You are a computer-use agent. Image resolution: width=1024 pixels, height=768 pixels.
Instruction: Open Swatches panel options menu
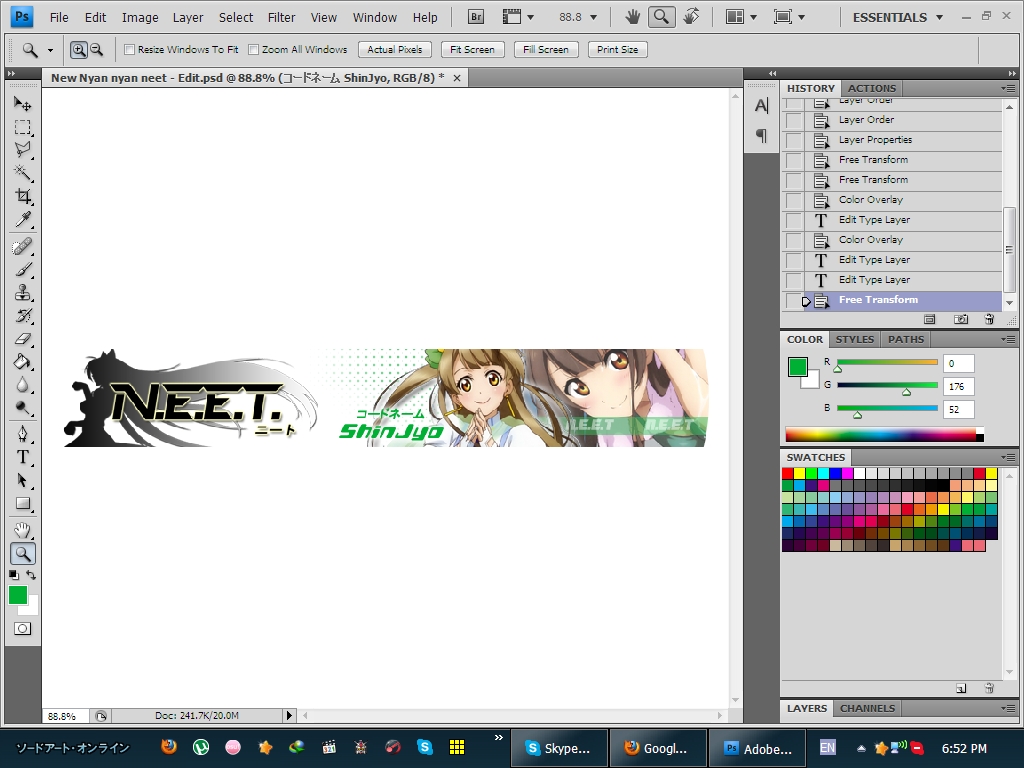coord(1008,457)
